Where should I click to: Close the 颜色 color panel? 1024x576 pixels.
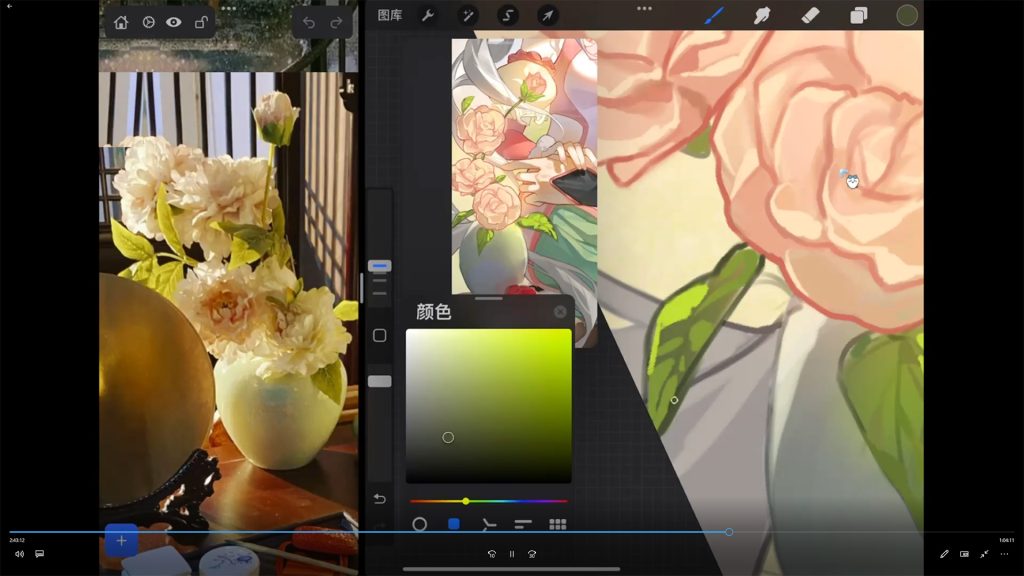(x=560, y=312)
